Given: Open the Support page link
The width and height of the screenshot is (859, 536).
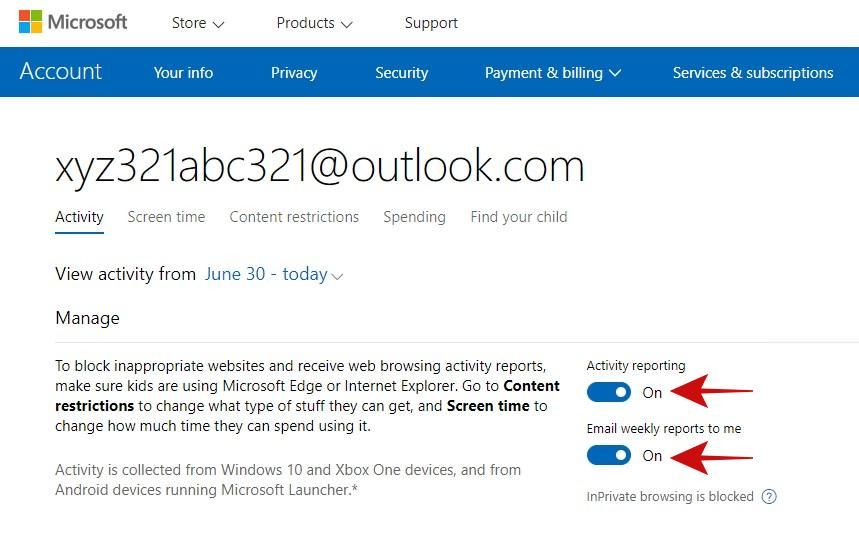Looking at the screenshot, I should coord(431,23).
